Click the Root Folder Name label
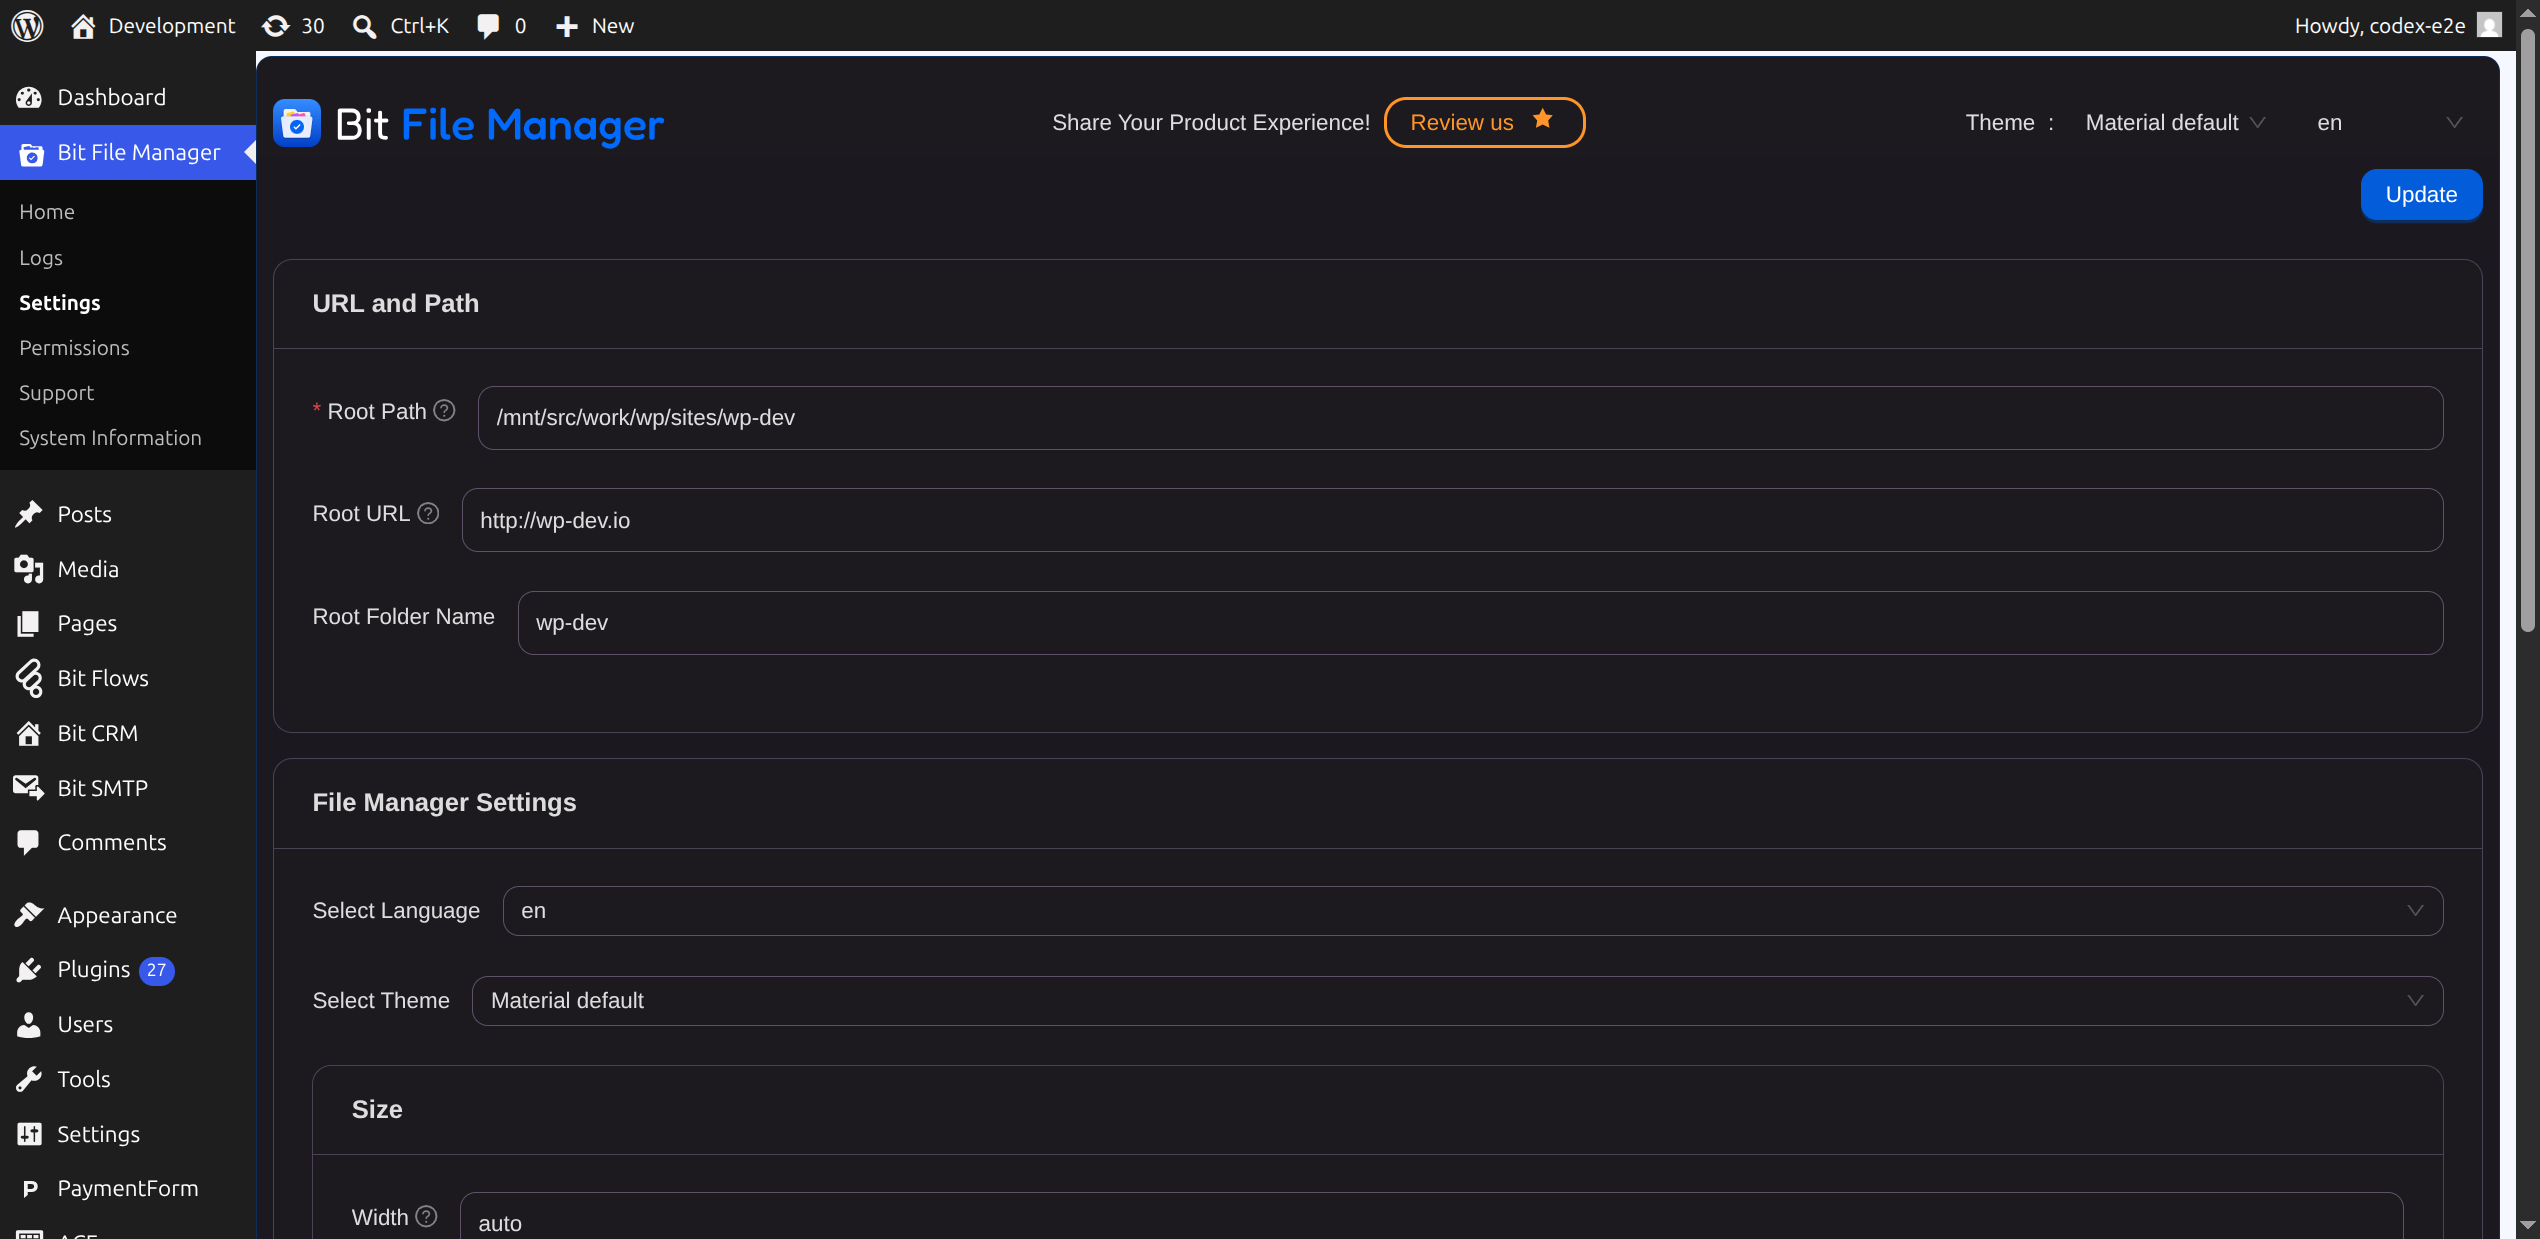This screenshot has width=2540, height=1239. tap(404, 617)
